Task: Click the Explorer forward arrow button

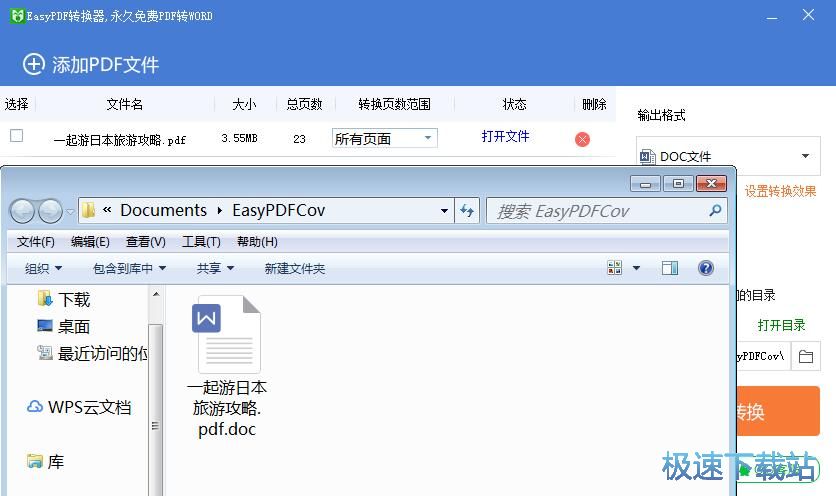Action: pyautogui.click(x=50, y=211)
